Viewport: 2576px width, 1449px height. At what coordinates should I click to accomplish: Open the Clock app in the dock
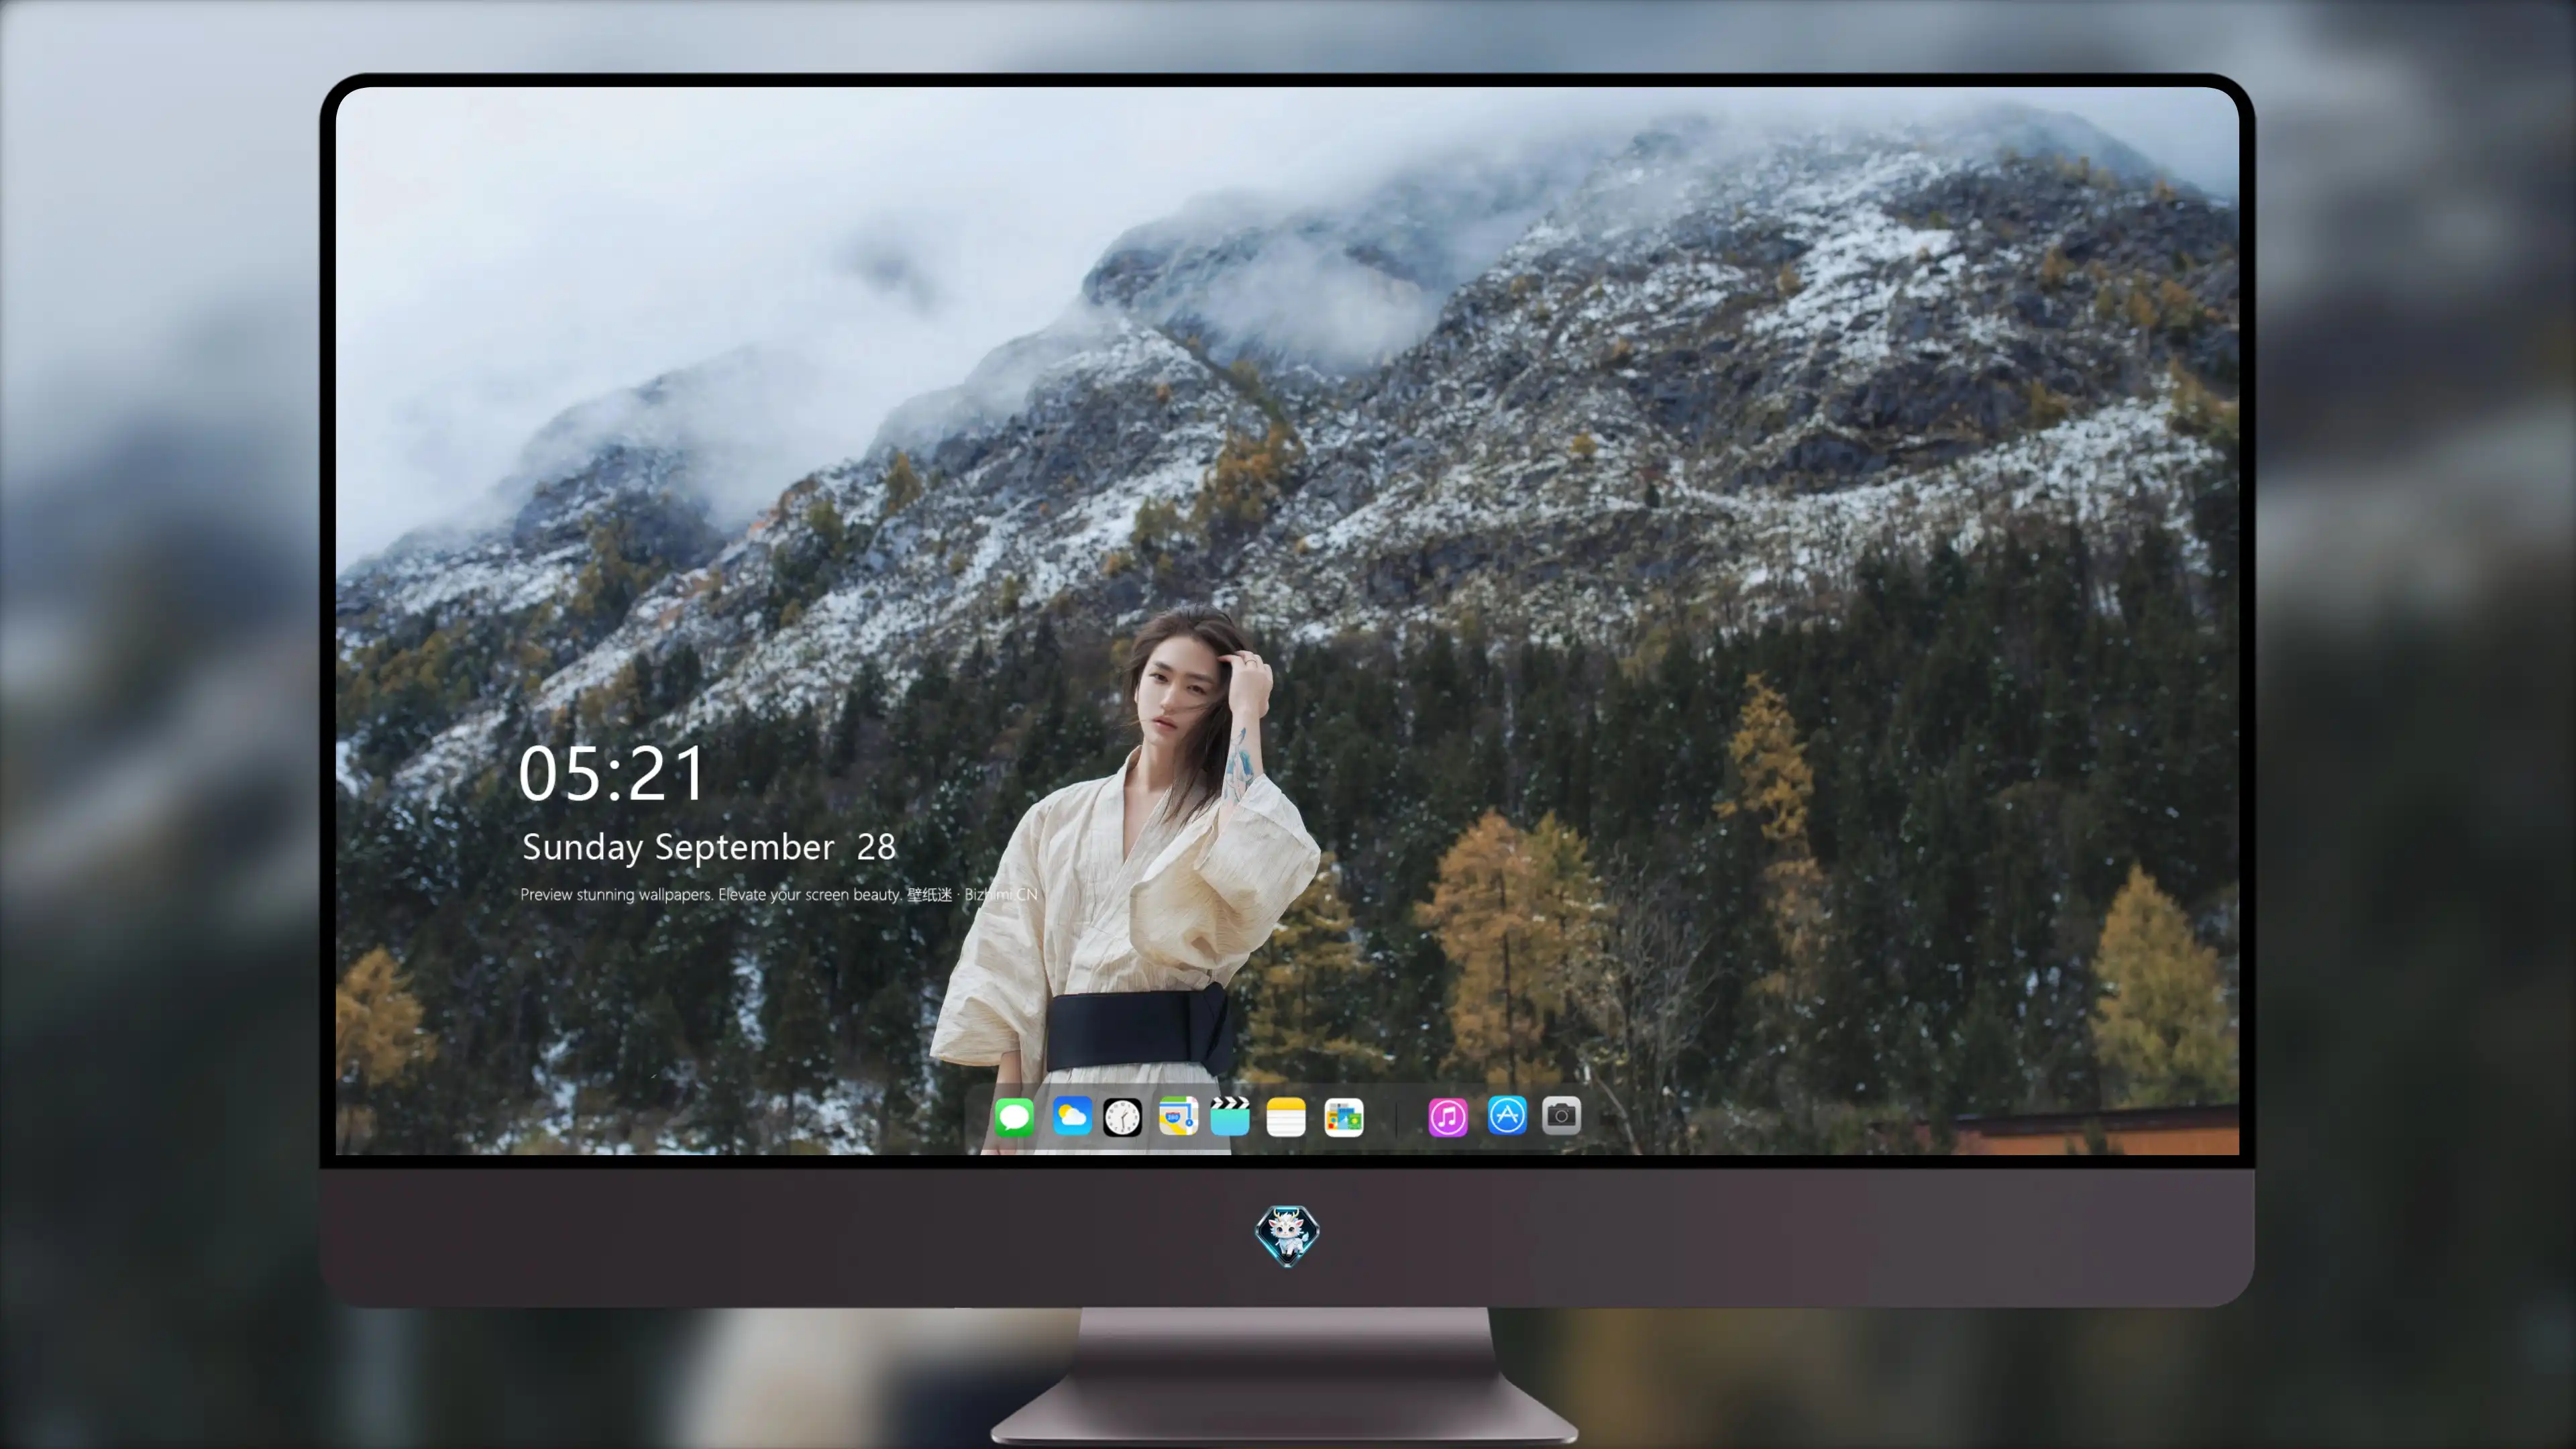(1122, 1117)
